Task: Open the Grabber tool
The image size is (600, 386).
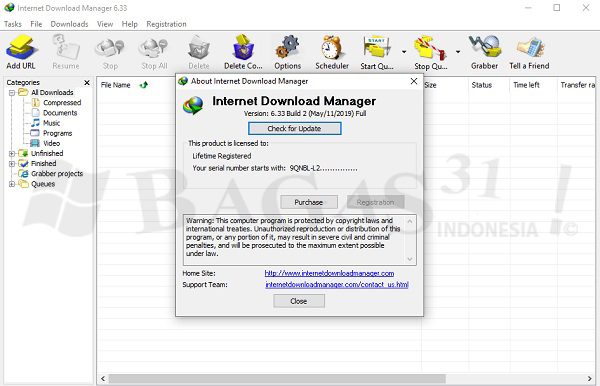Action: pyautogui.click(x=484, y=52)
